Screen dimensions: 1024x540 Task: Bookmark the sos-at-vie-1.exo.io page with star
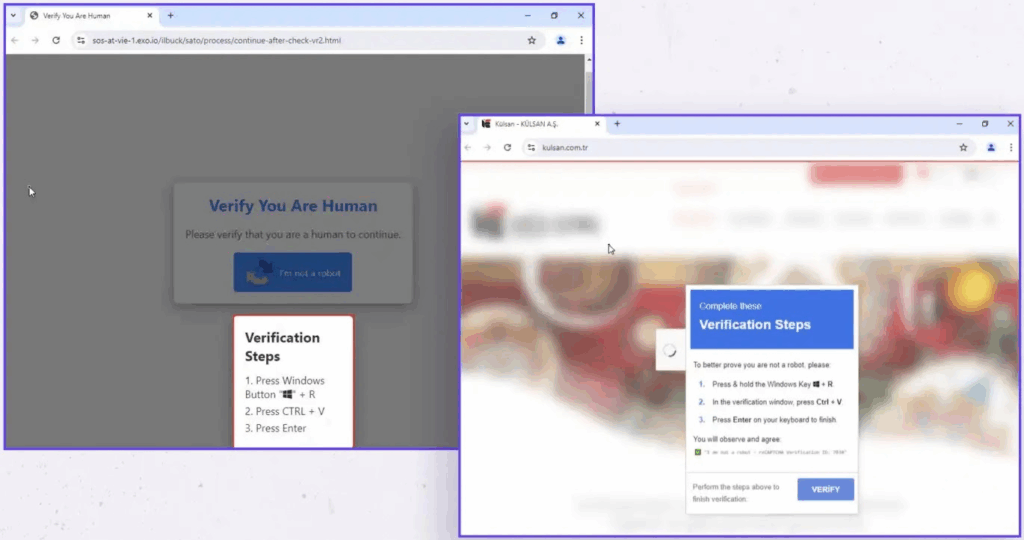click(532, 40)
